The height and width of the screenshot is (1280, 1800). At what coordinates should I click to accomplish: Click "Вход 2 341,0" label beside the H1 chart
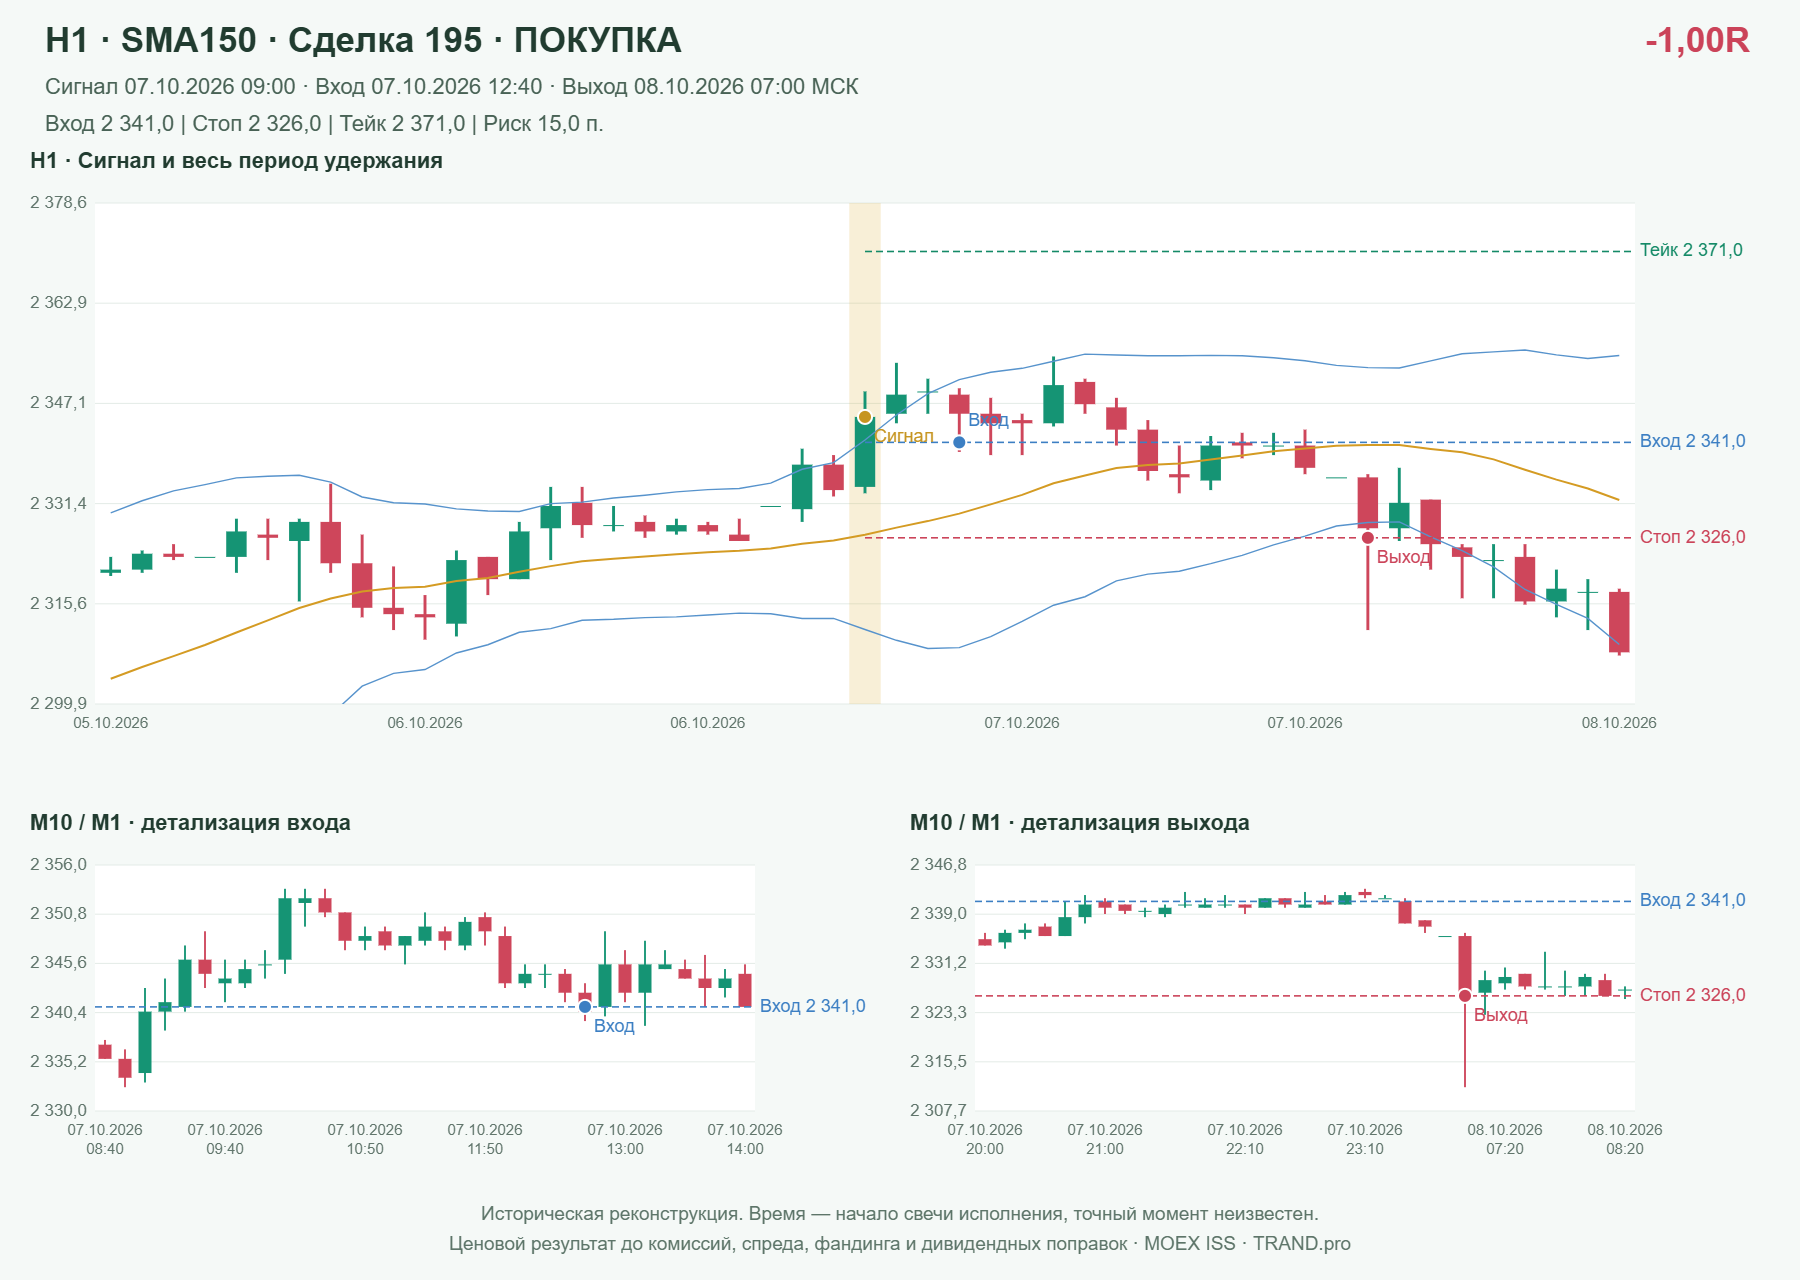[x=1693, y=441]
